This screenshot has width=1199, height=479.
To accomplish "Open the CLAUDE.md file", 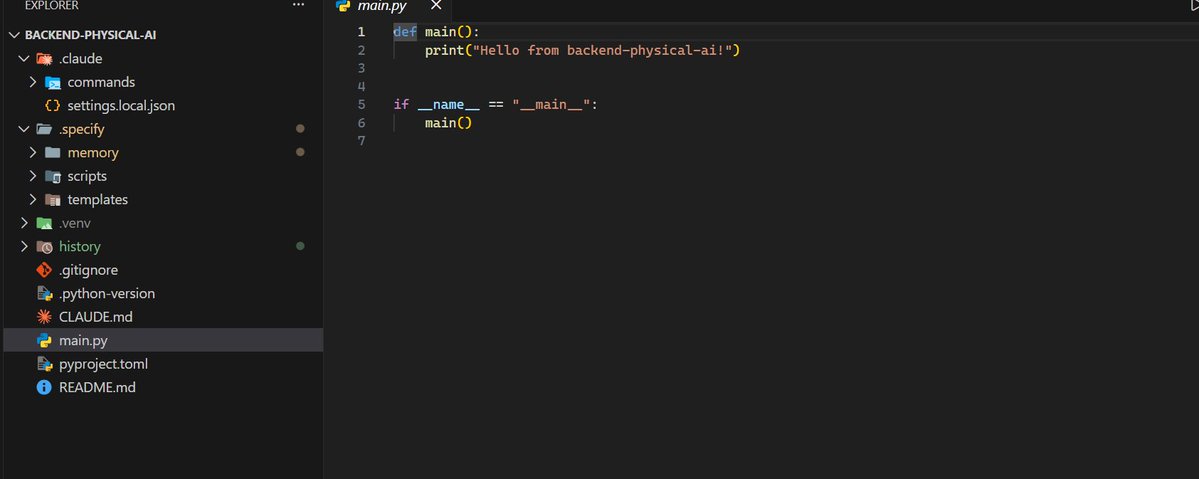I will coord(96,317).
